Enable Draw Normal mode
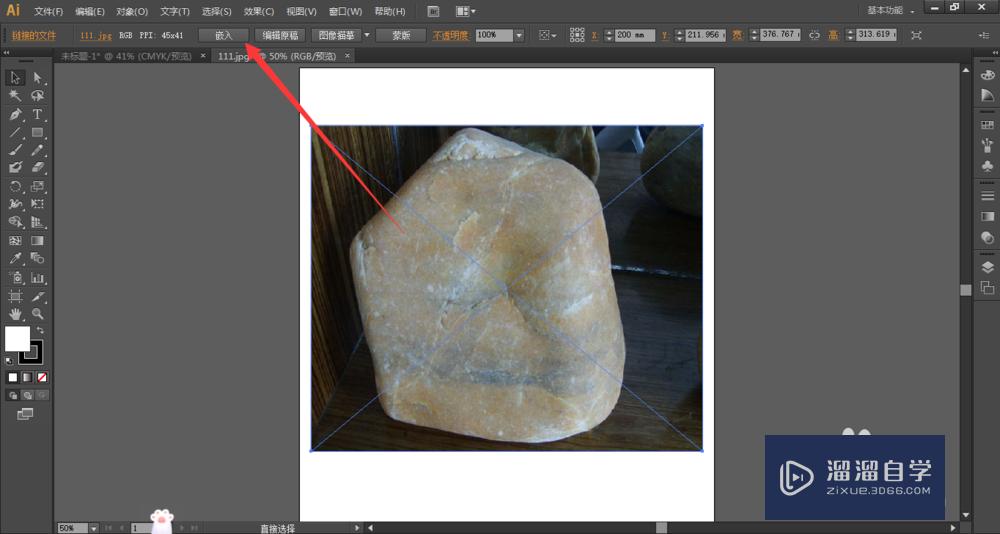 tap(13, 396)
